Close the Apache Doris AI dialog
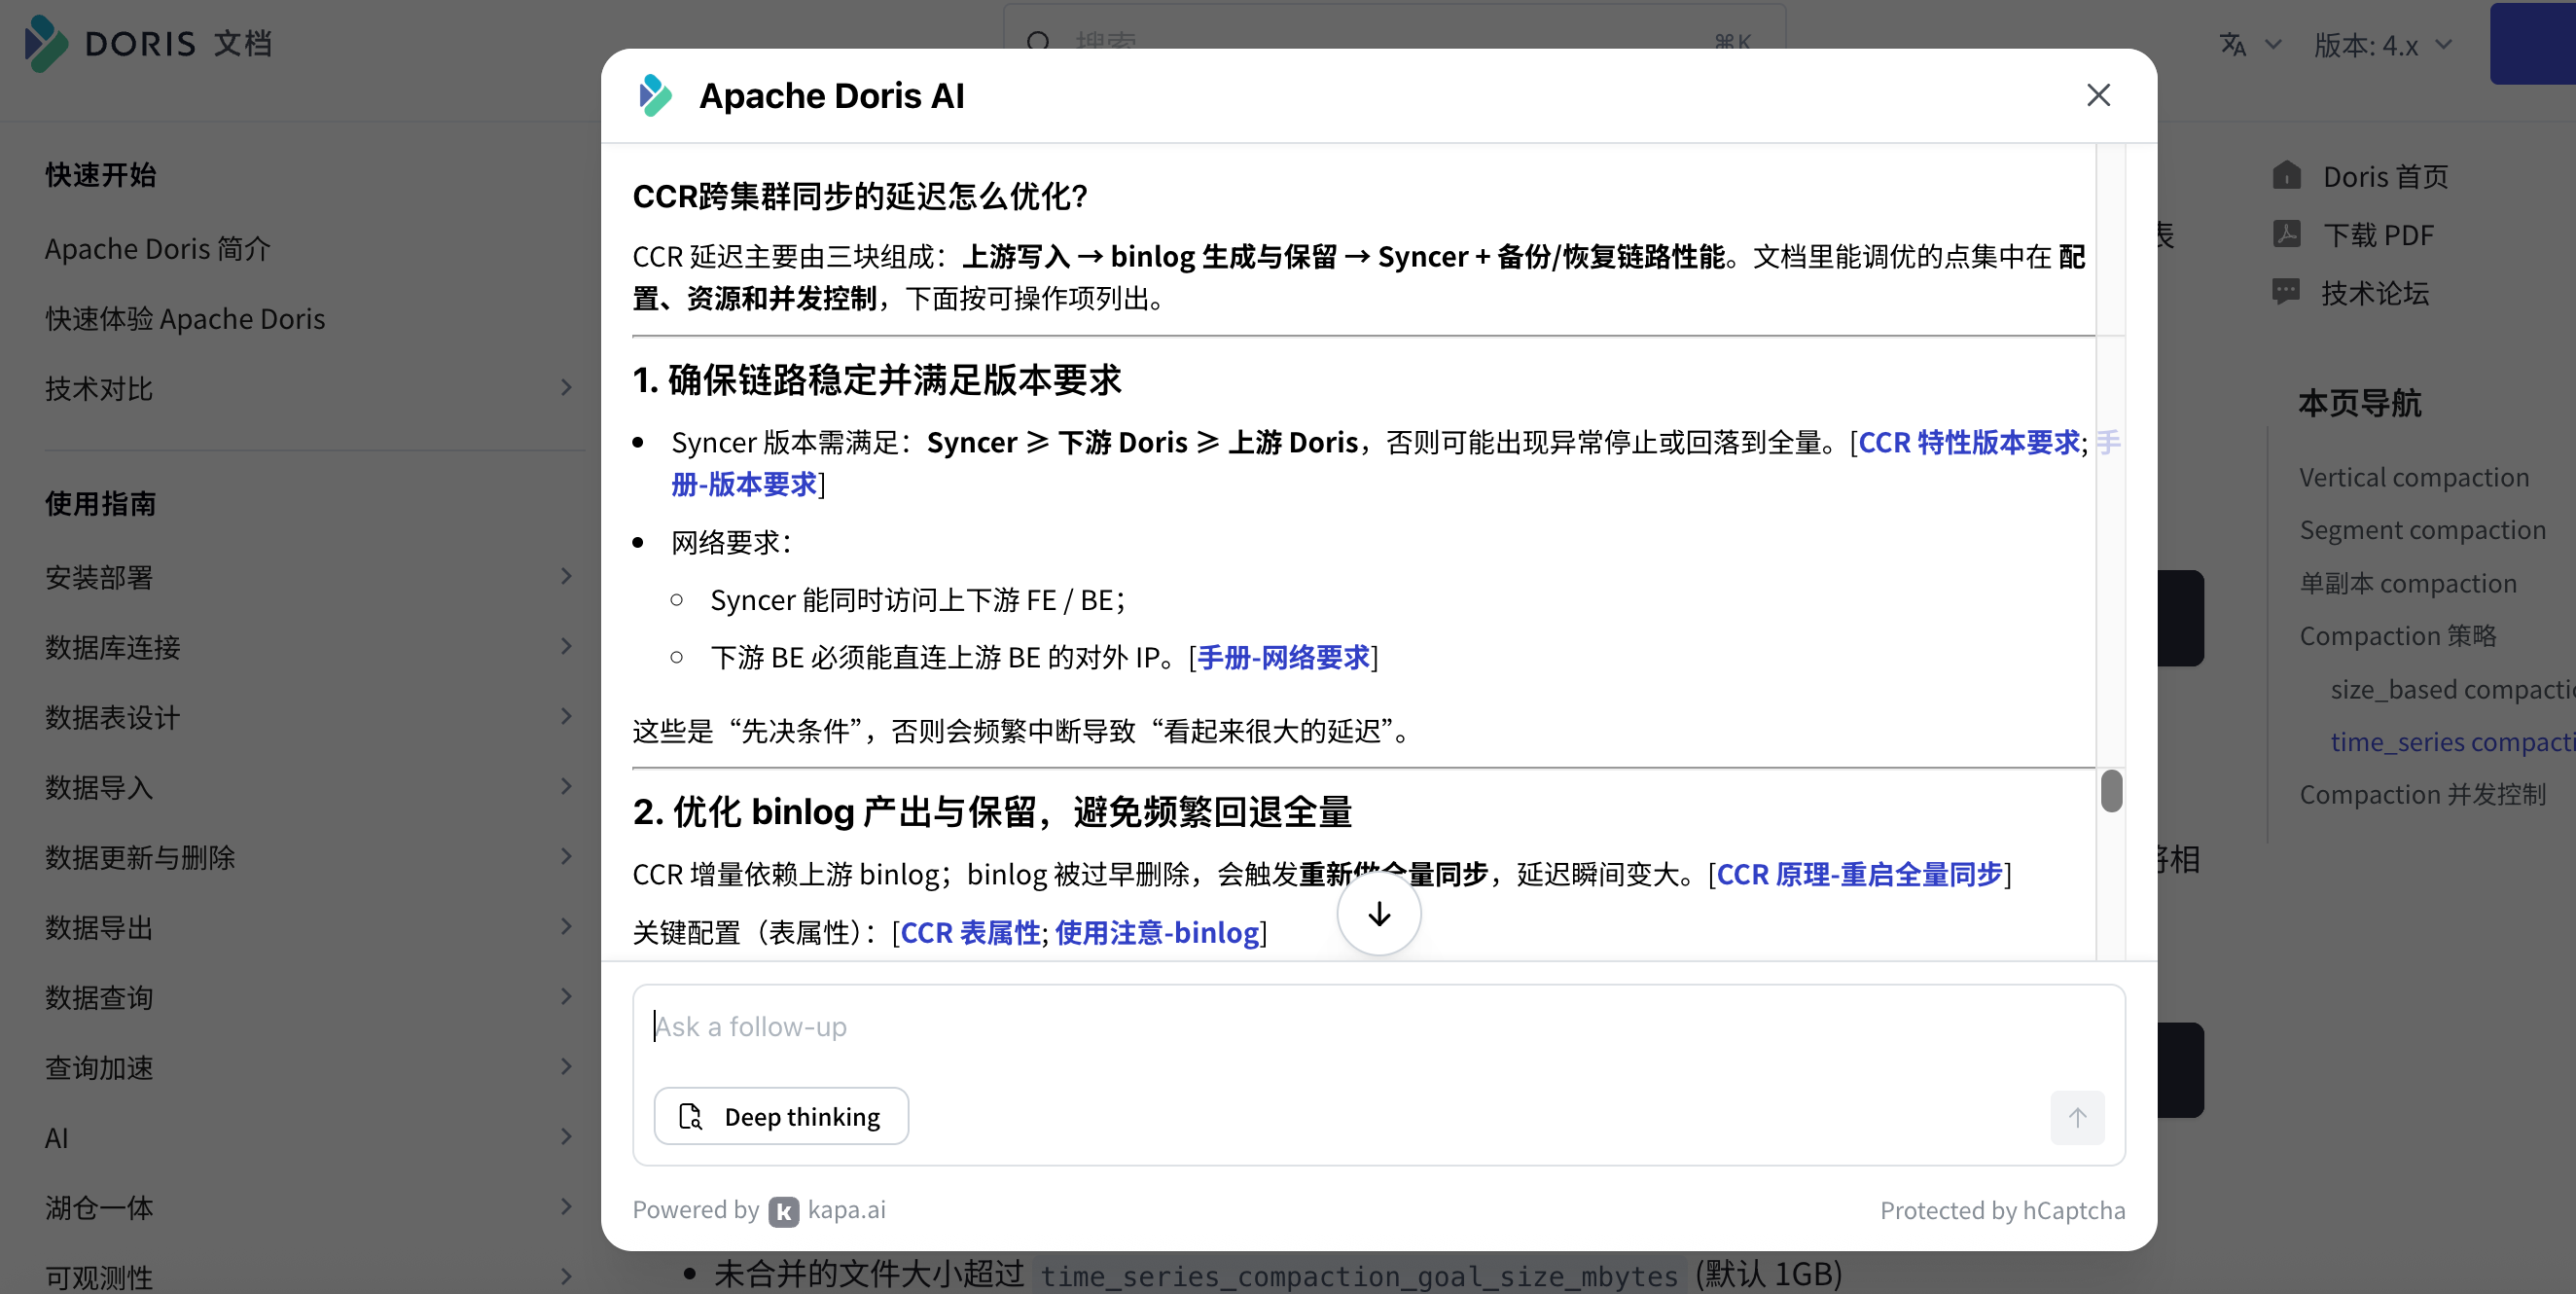The height and width of the screenshot is (1294, 2576). coord(2098,95)
